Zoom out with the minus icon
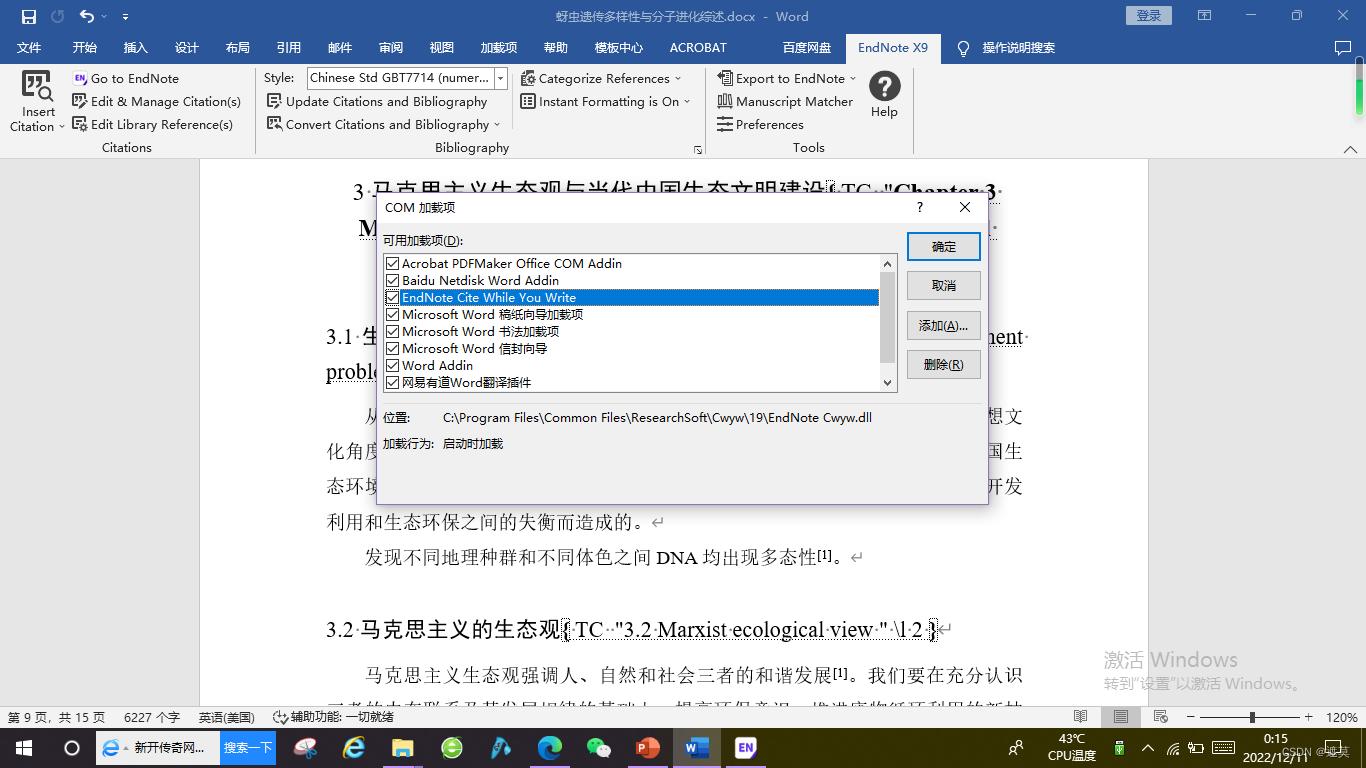Screen dimensions: 1366x768 coord(1189,717)
